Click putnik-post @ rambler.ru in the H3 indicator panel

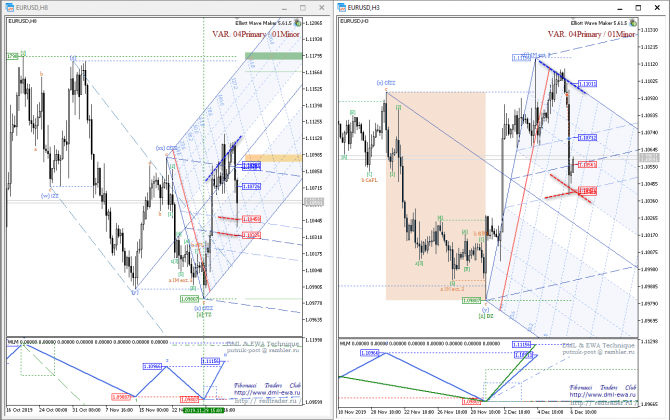598,352
